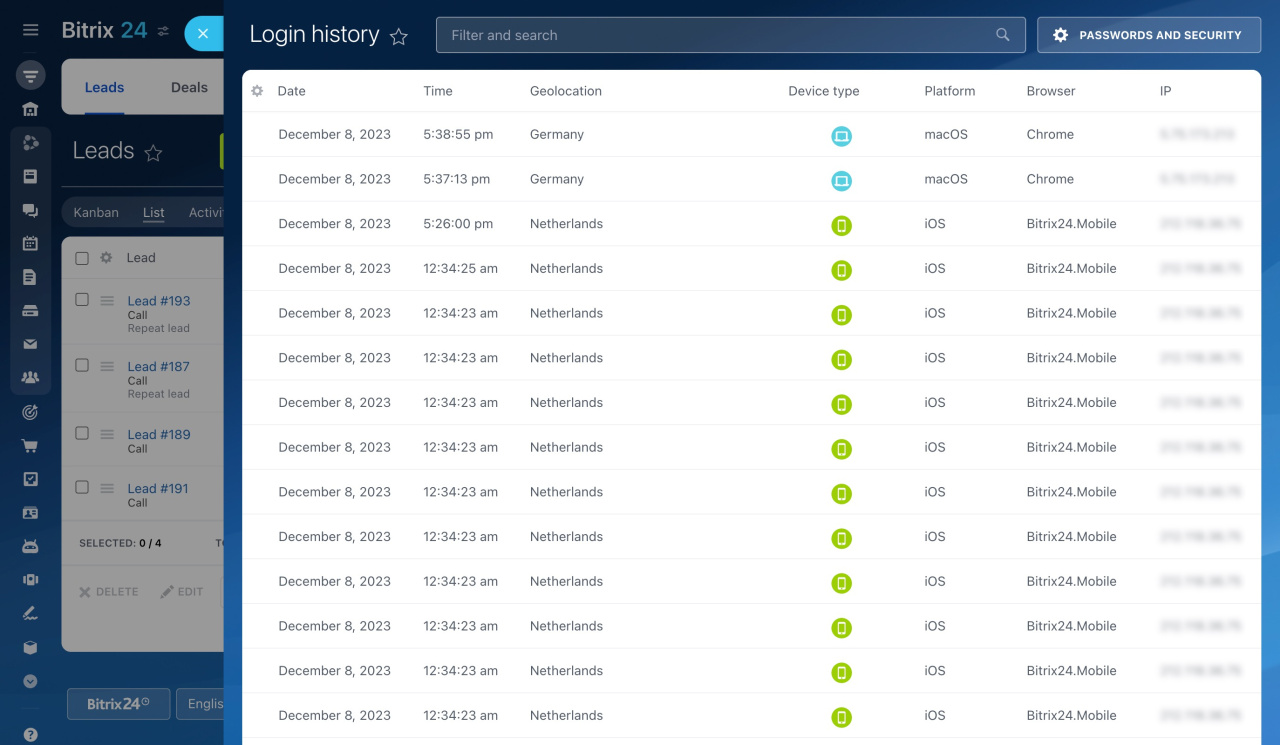Click the mail envelope sidebar icon
This screenshot has width=1280, height=745.
coord(30,344)
